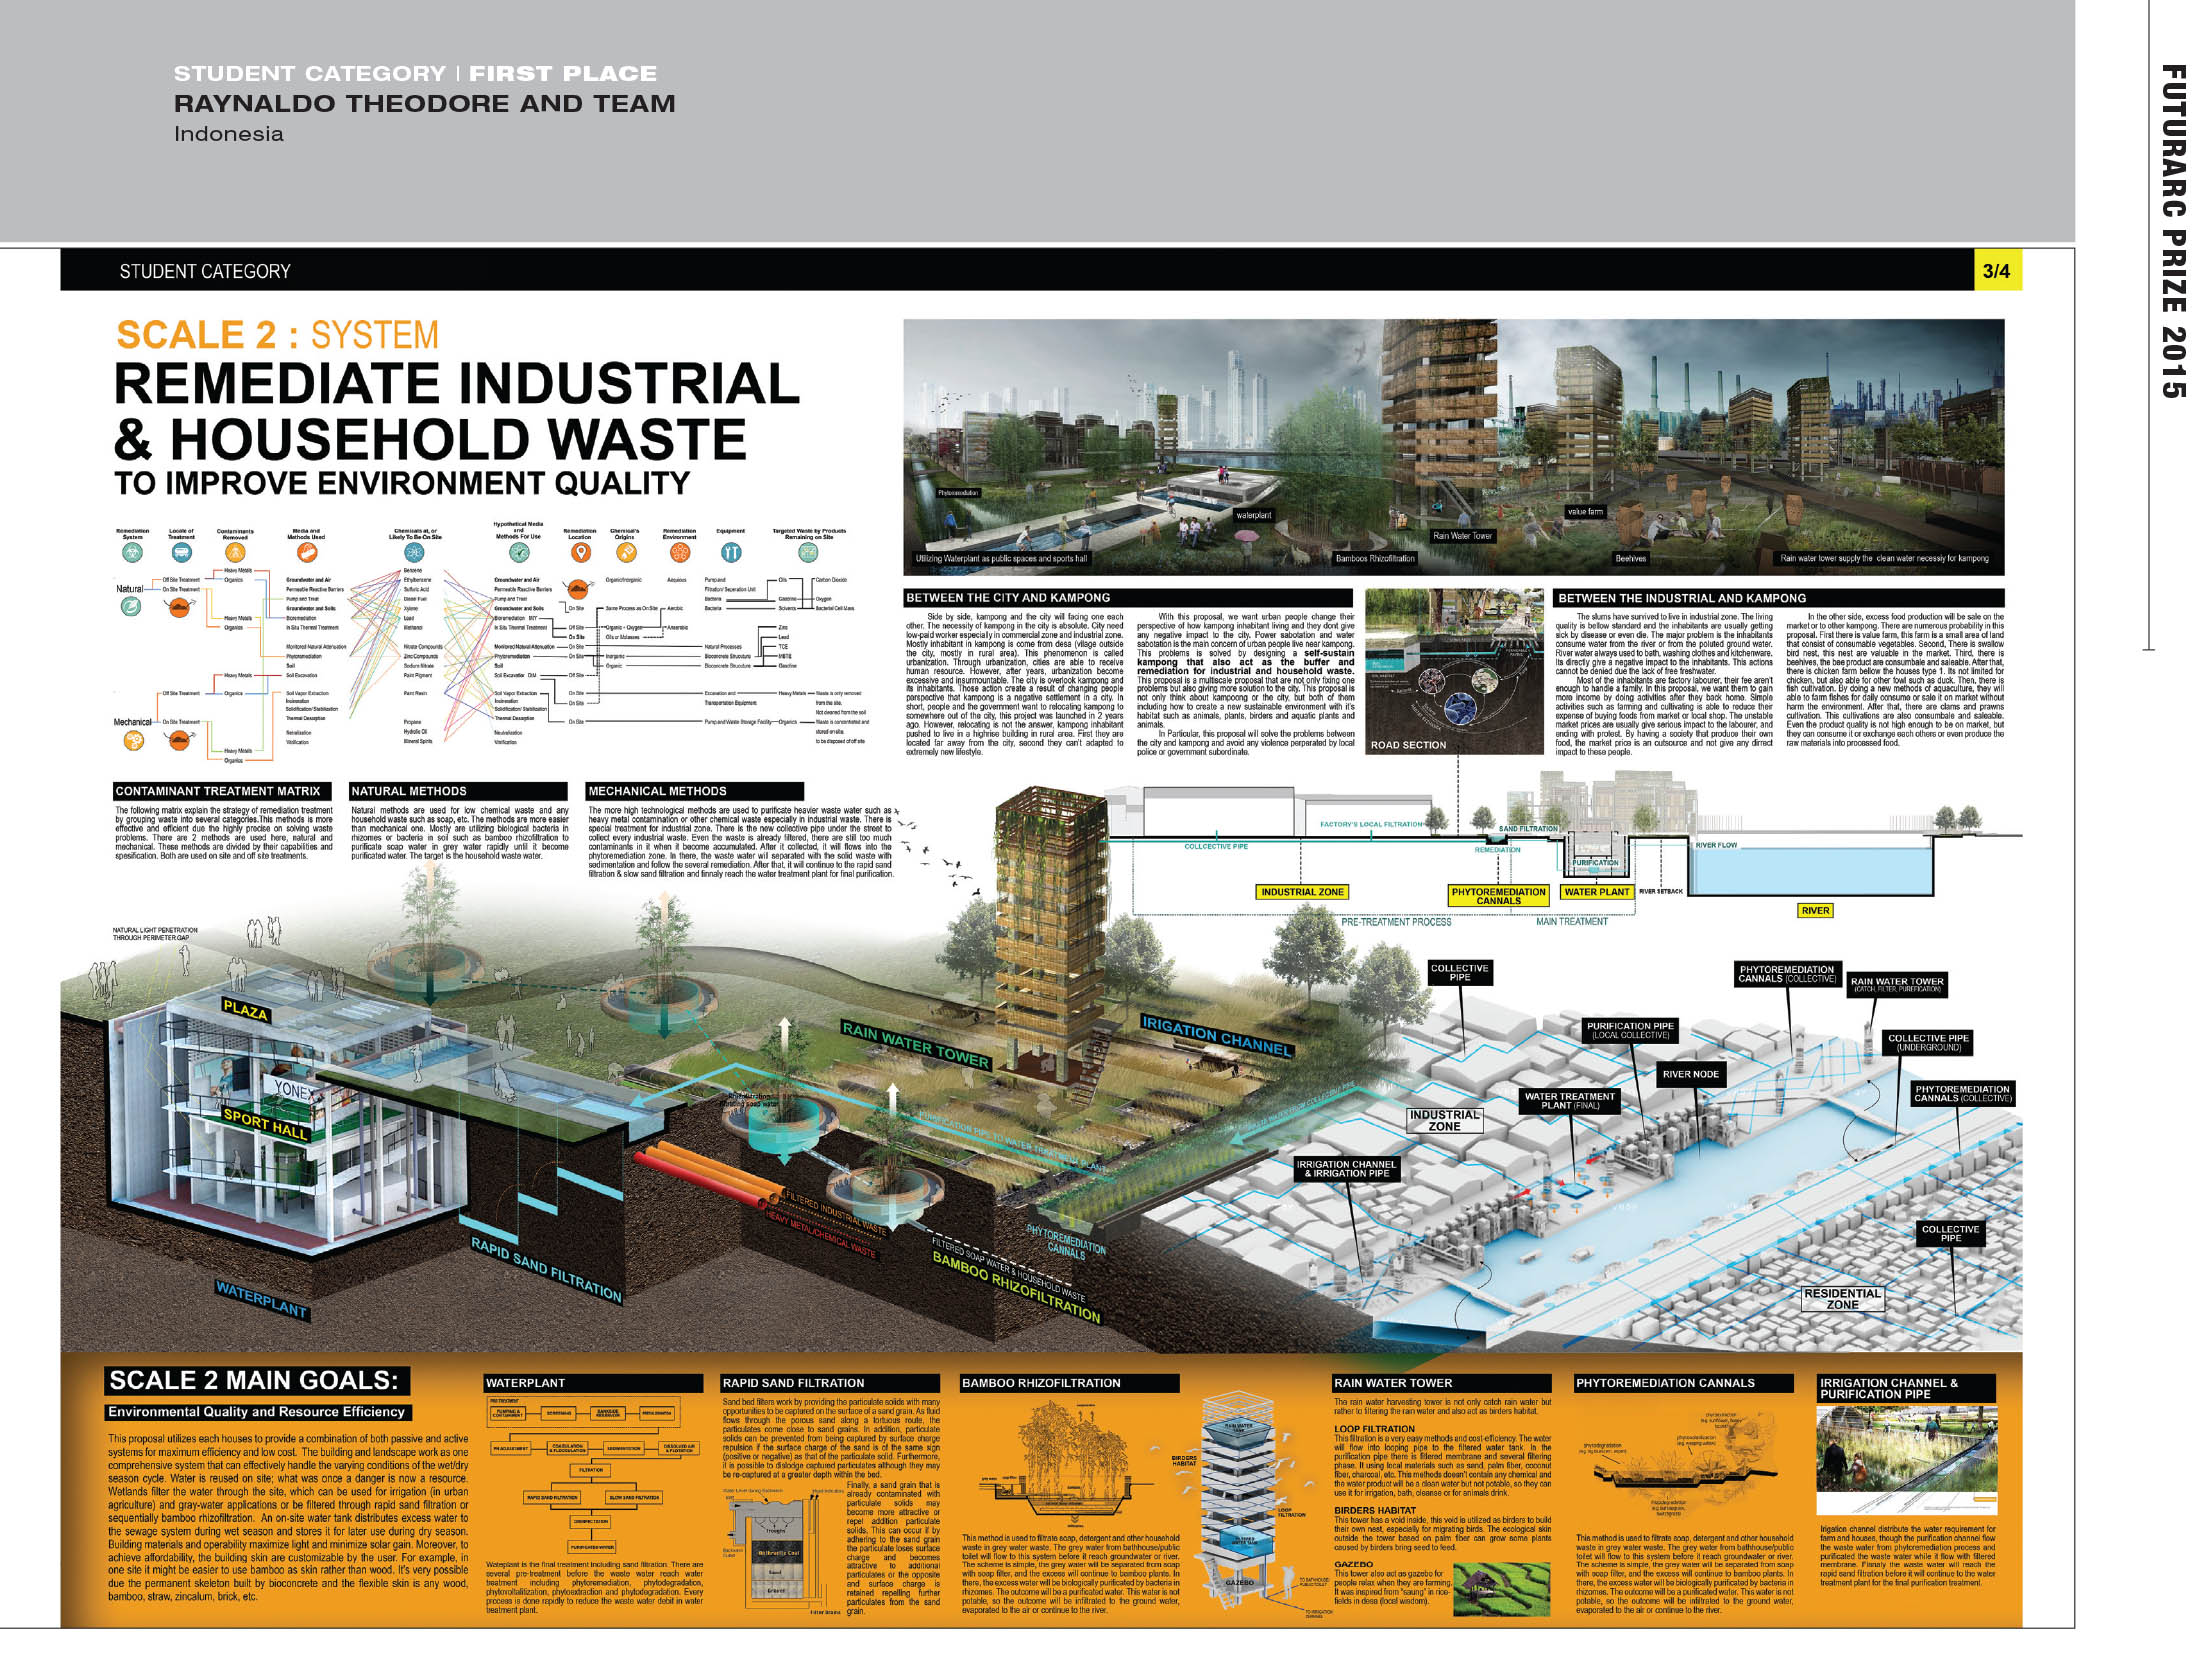Click the orange gears icon under Mechanical

click(x=132, y=741)
